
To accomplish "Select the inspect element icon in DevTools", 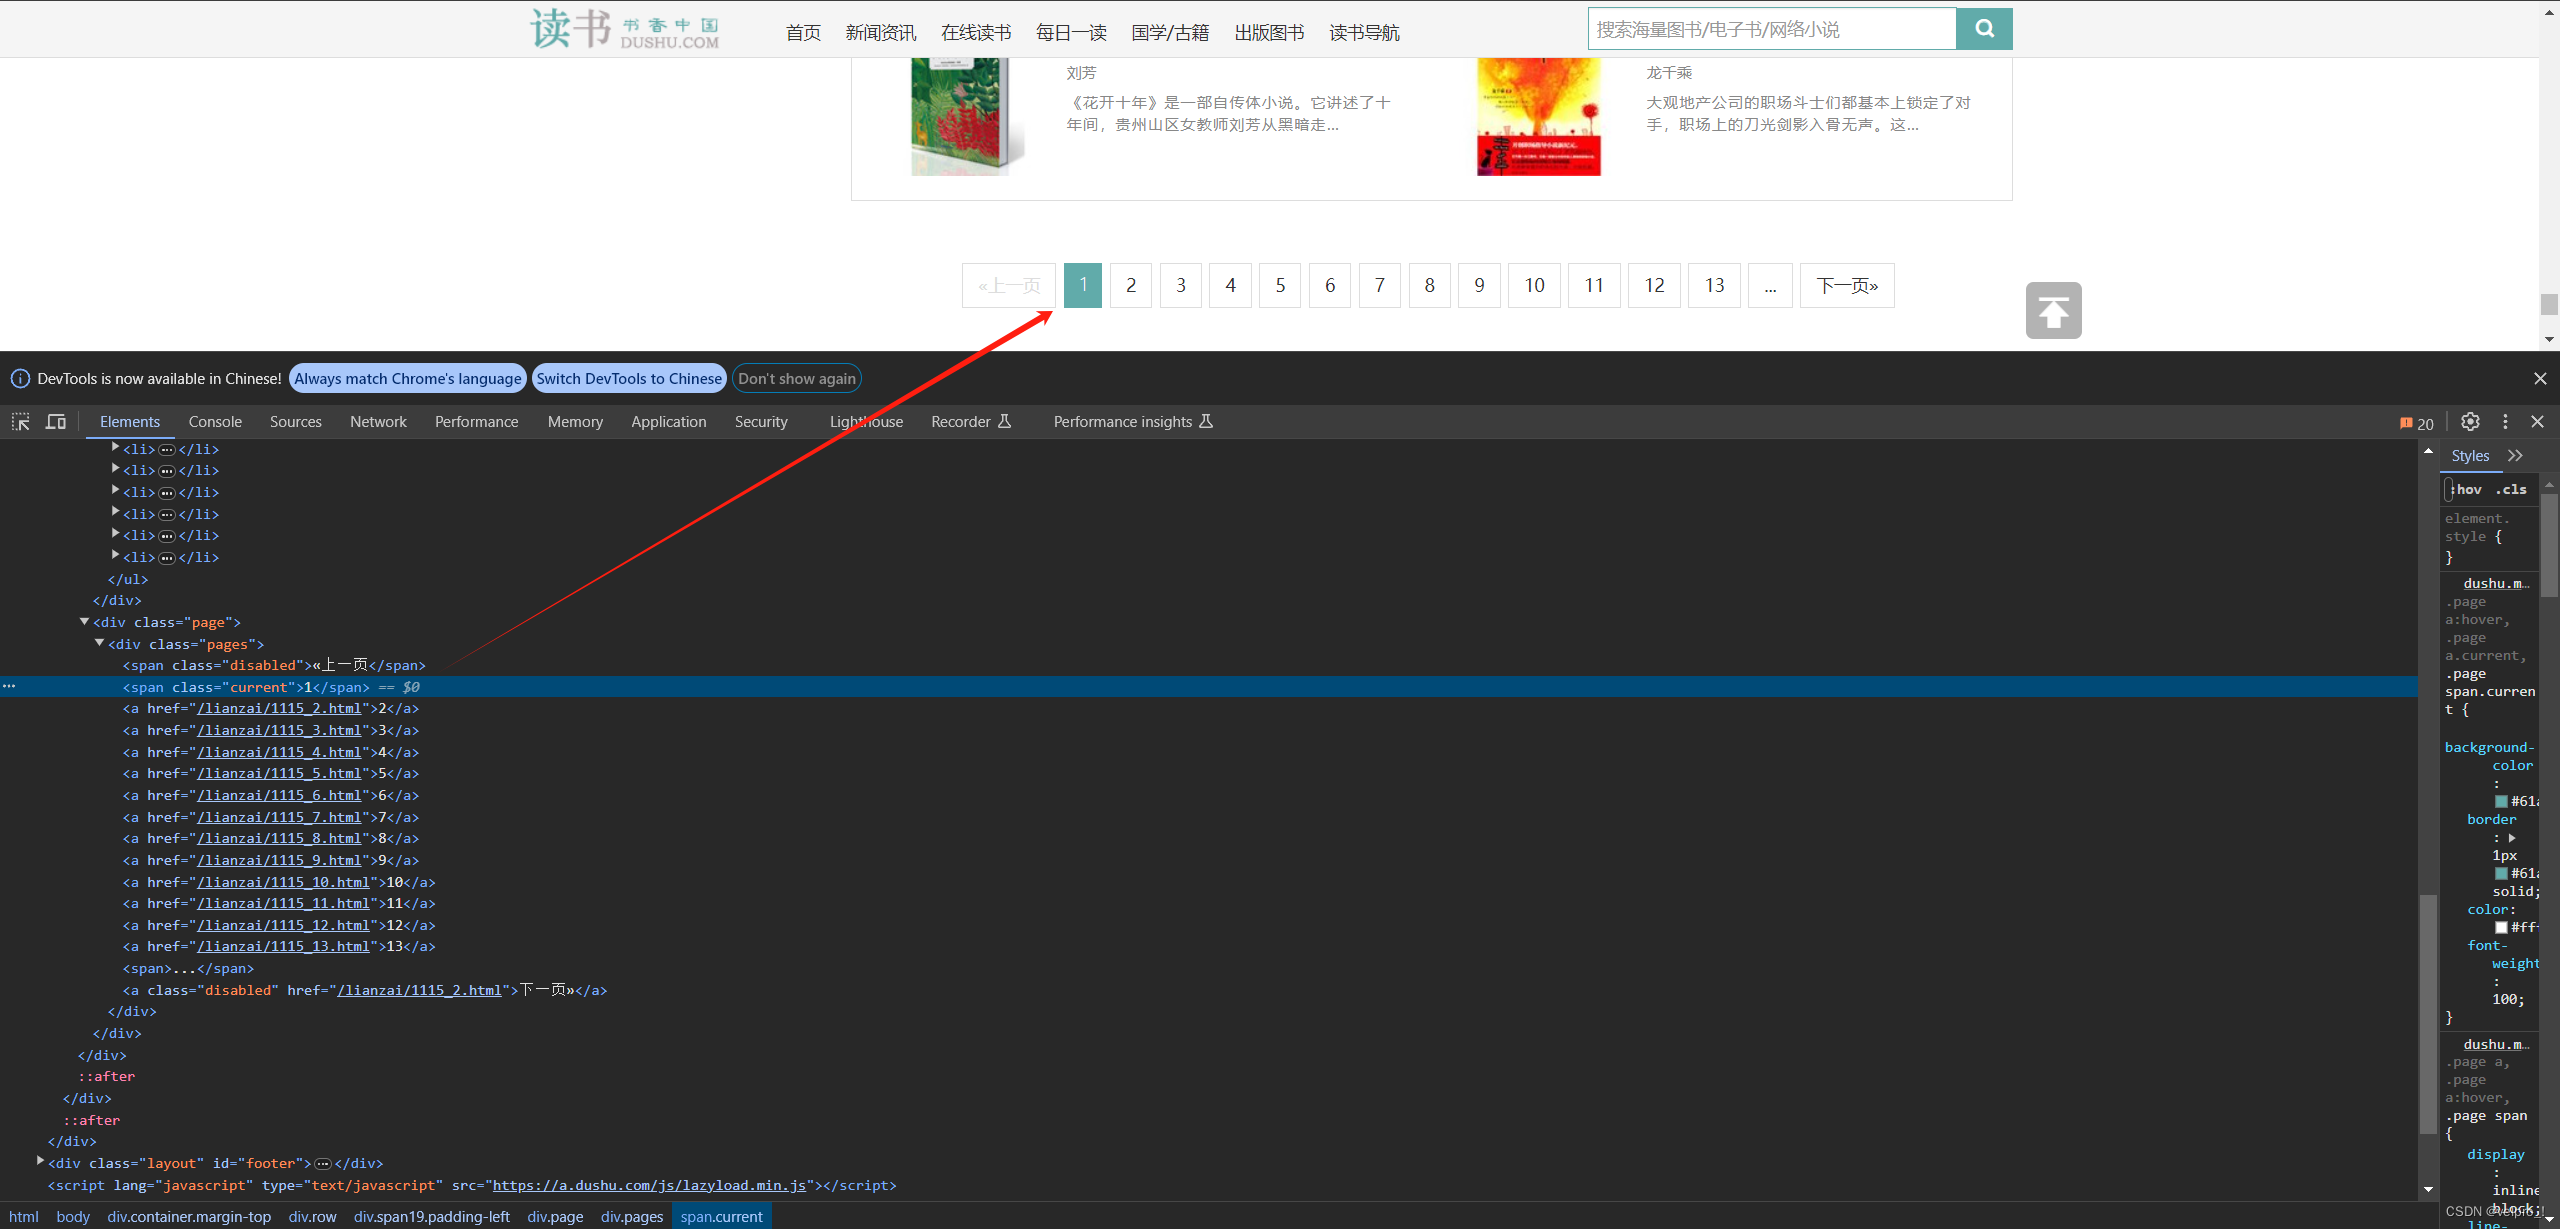I will [20, 422].
